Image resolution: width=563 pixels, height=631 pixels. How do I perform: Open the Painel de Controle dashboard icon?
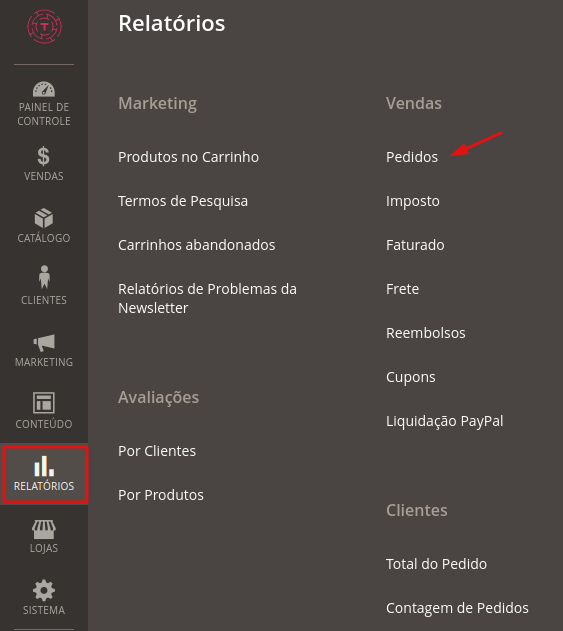coord(44,89)
